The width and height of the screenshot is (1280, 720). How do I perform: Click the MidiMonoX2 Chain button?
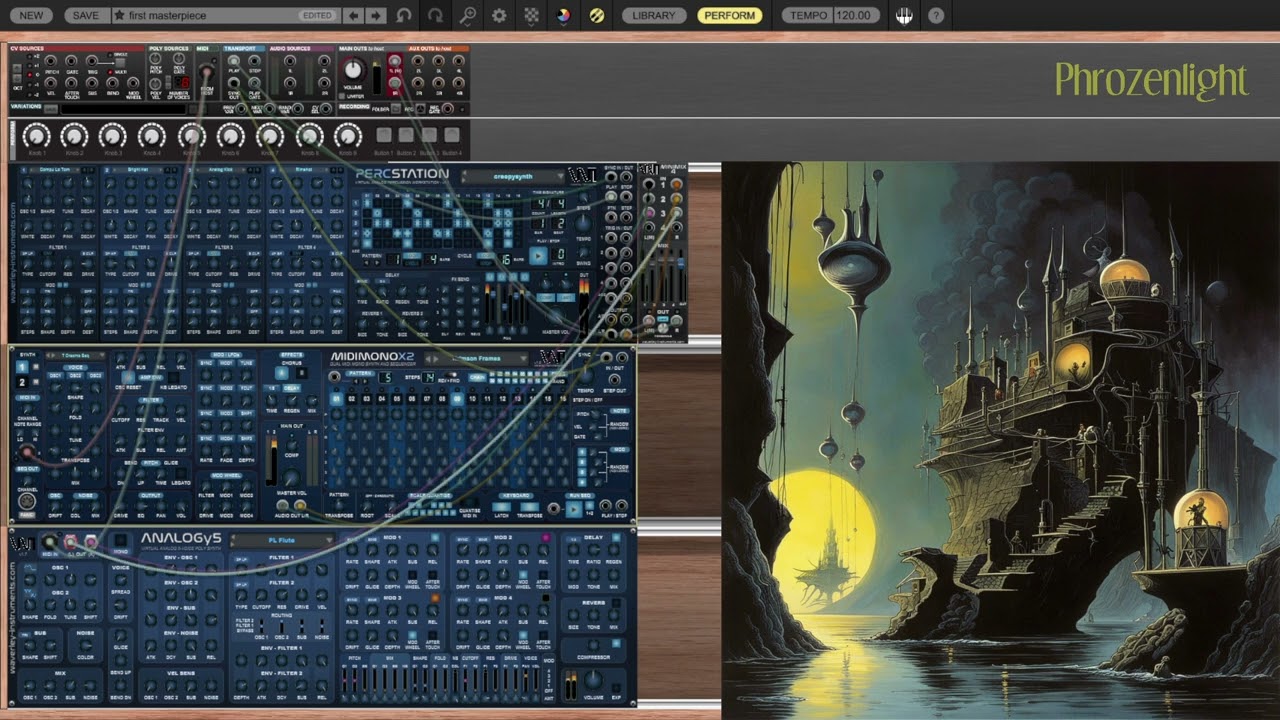(x=478, y=376)
